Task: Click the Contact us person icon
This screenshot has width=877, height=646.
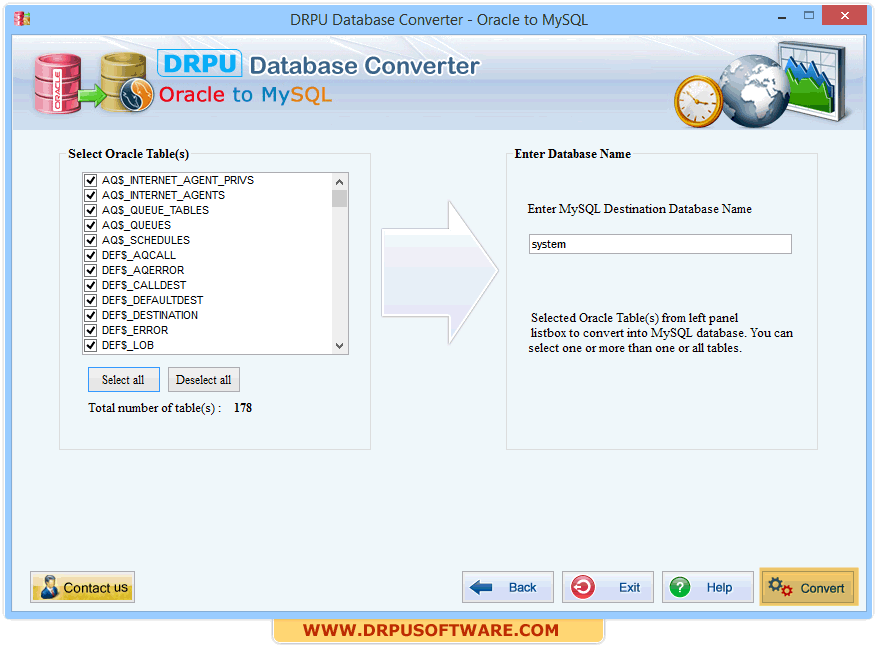Action: [x=48, y=587]
